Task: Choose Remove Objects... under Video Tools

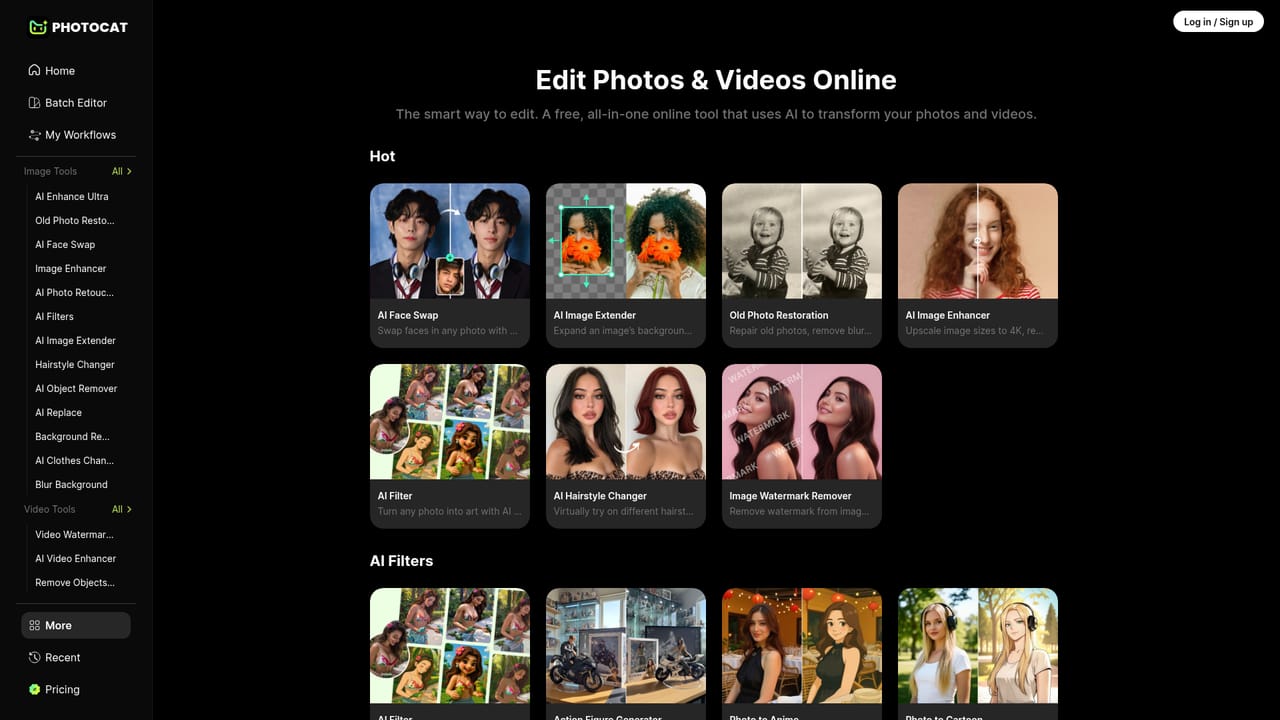Action: [75, 583]
